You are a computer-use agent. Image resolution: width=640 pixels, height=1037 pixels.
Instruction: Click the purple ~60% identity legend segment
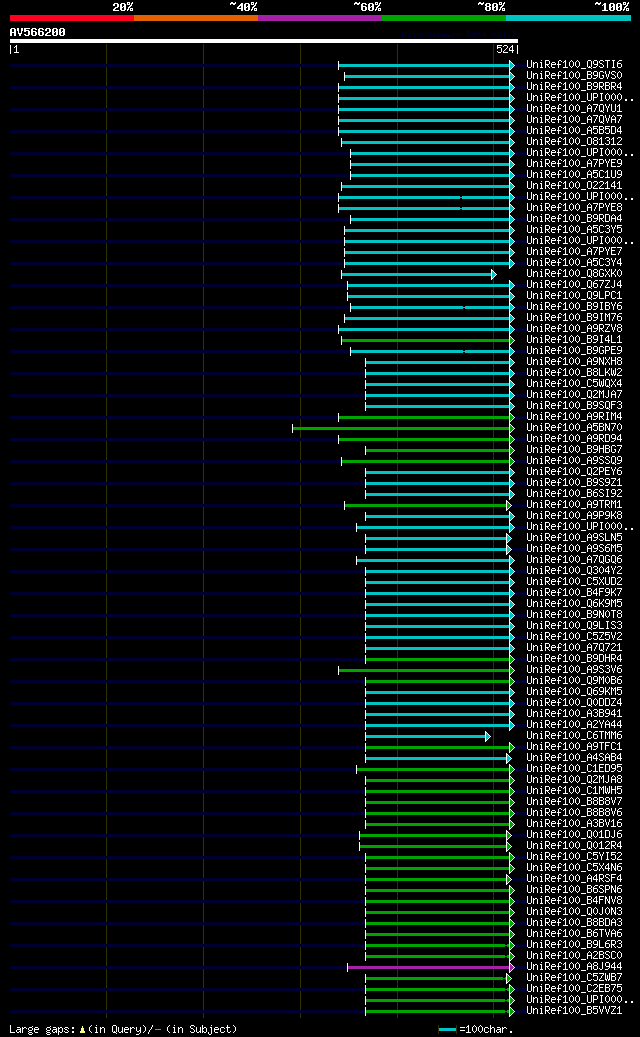(x=320, y=18)
